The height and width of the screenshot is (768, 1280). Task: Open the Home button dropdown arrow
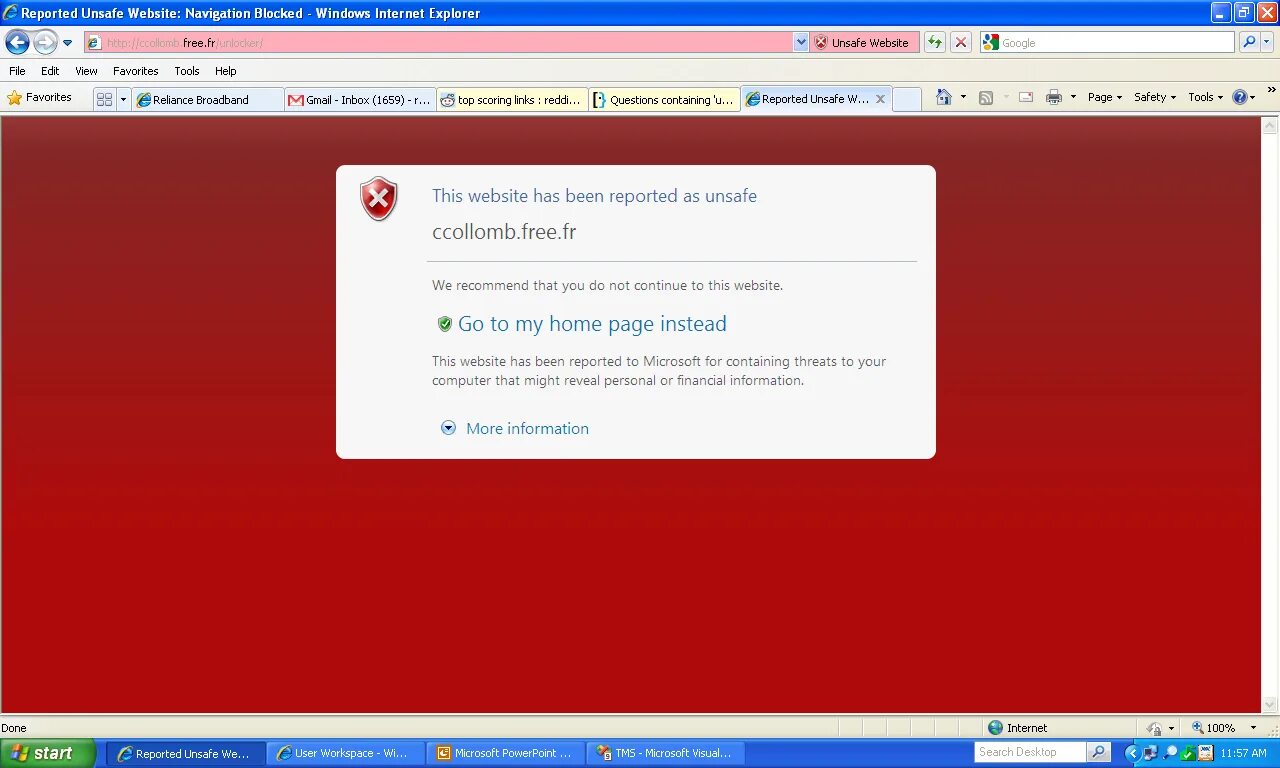tap(963, 97)
